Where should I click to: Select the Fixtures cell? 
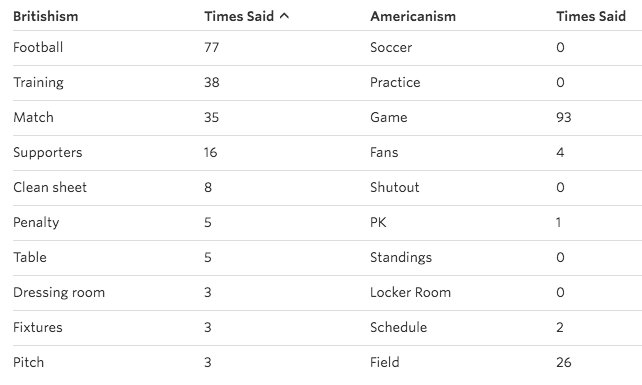pos(38,328)
